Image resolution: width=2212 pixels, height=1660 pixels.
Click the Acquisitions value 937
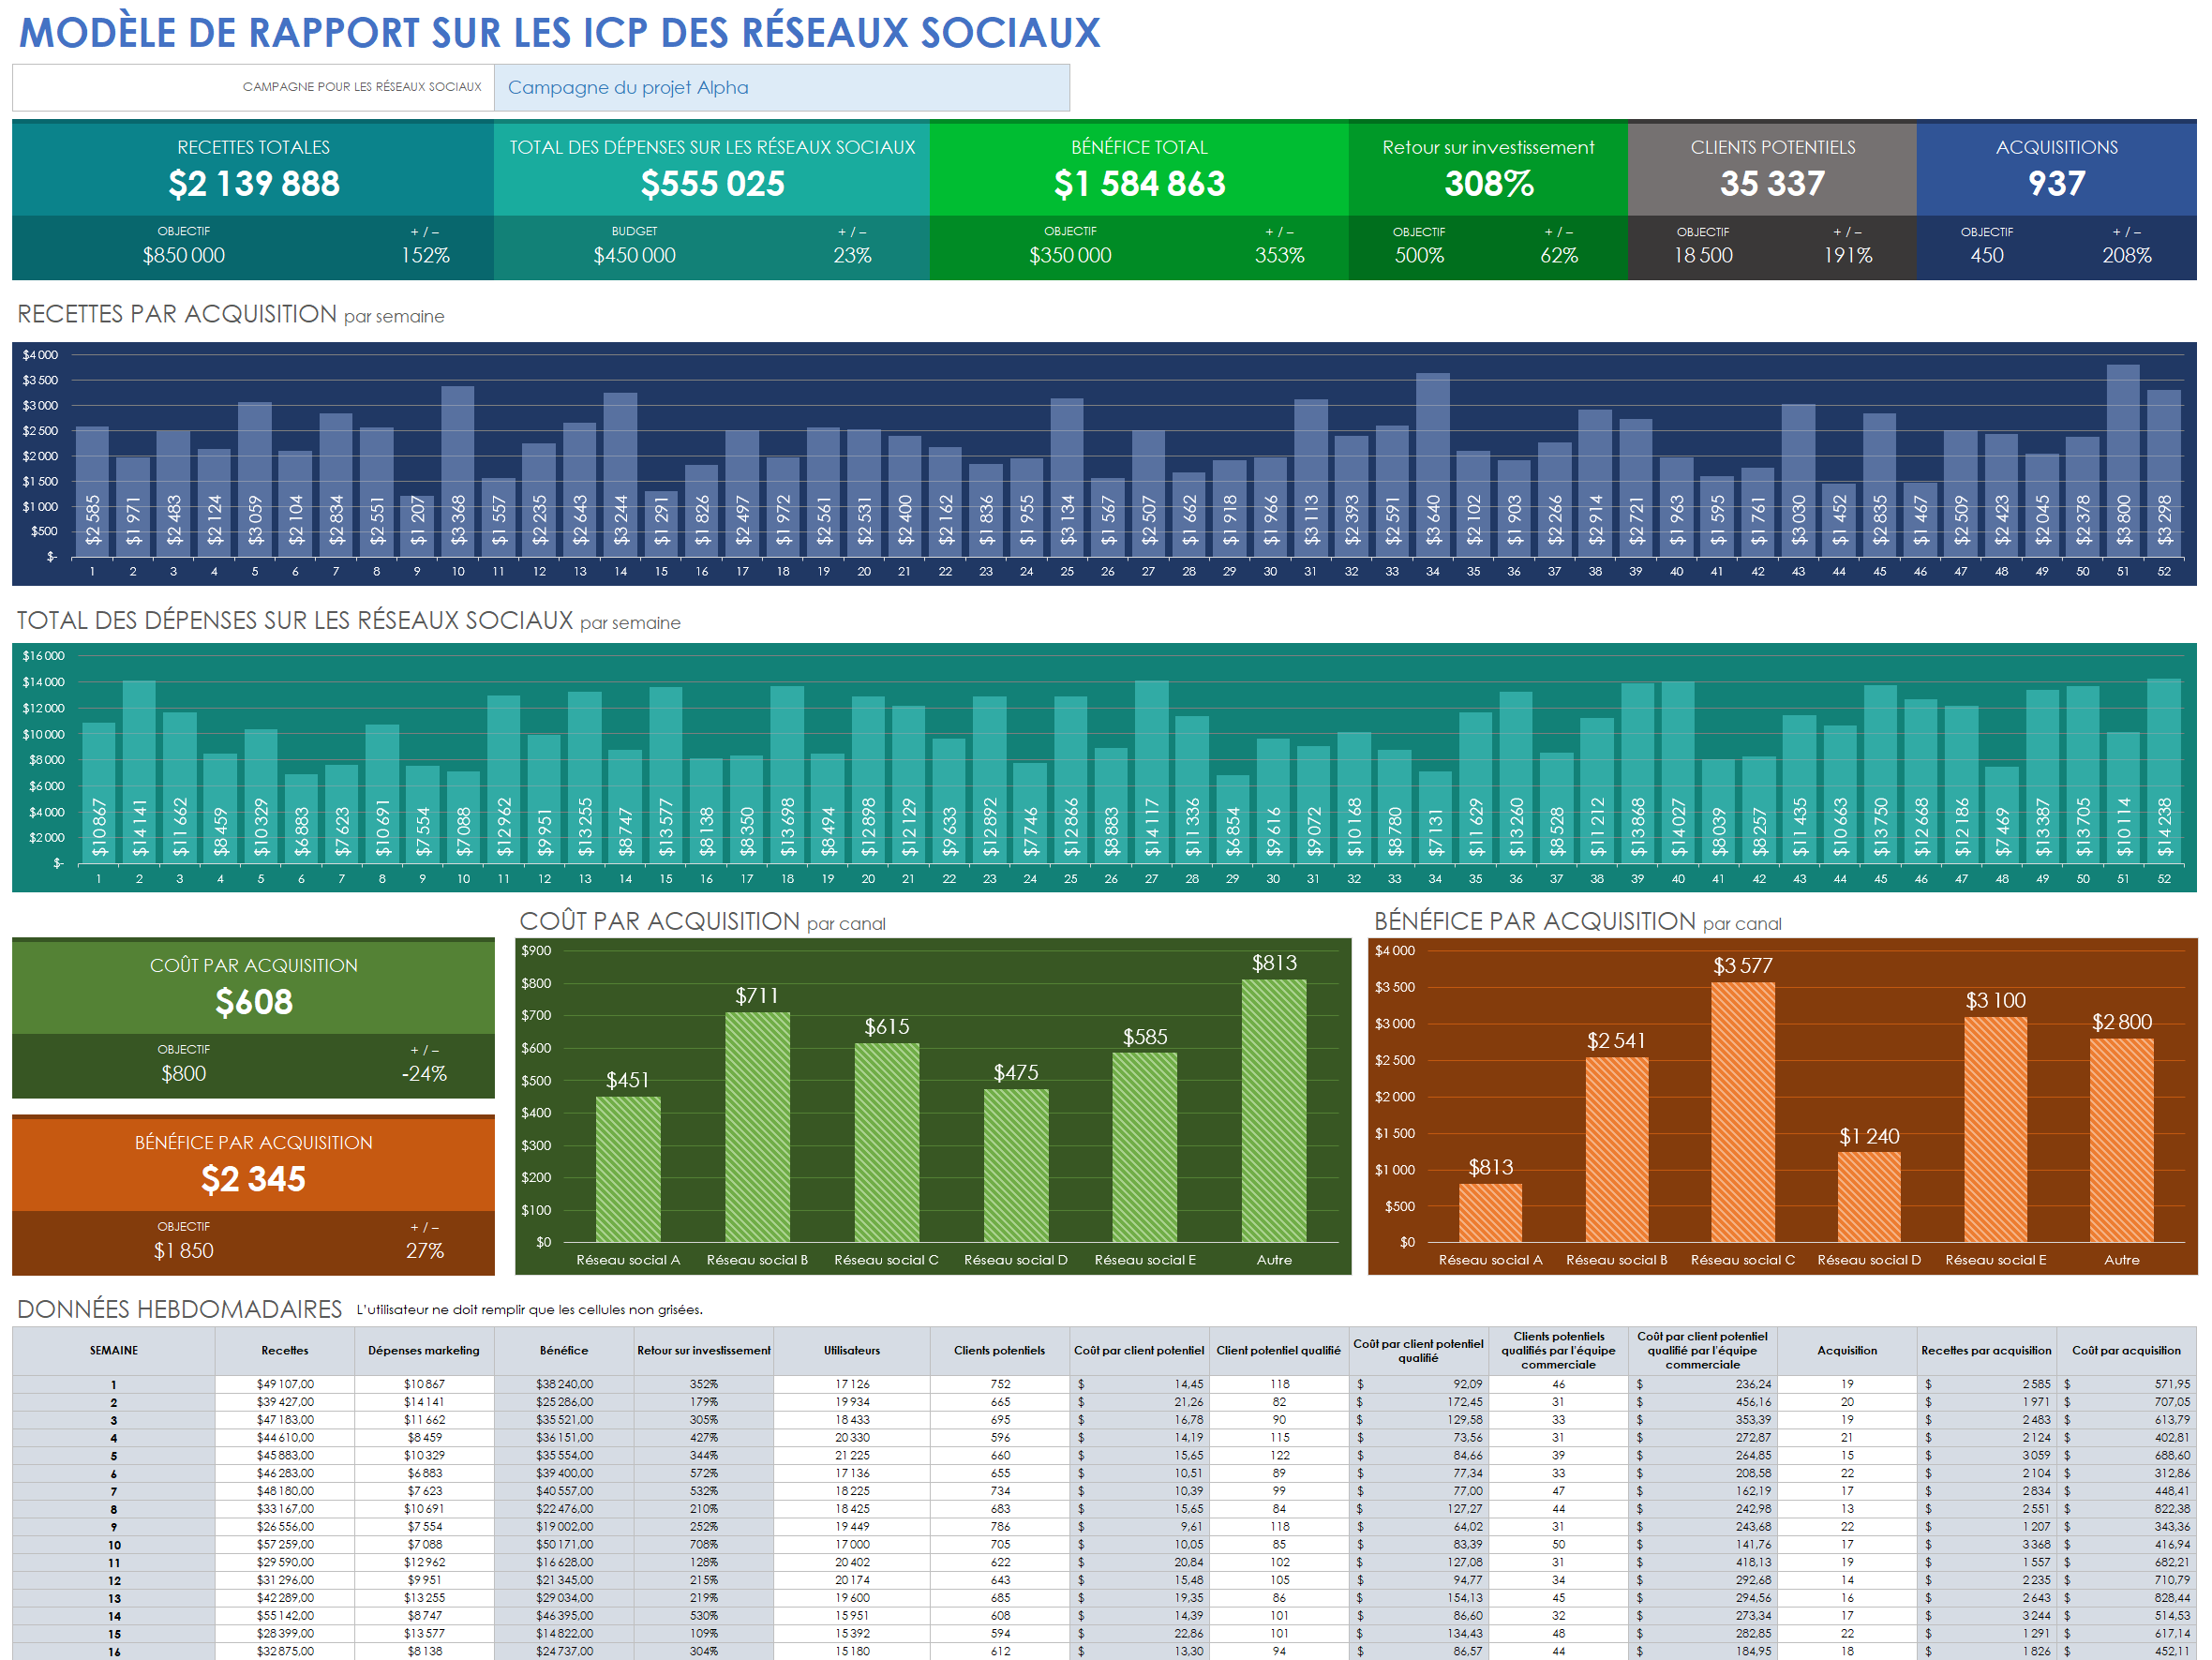pos(2056,184)
